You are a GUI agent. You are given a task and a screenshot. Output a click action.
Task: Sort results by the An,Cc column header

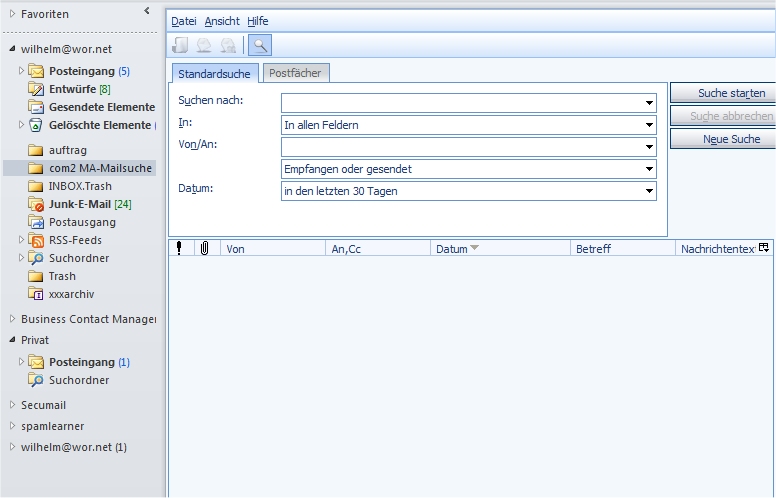click(x=378, y=249)
